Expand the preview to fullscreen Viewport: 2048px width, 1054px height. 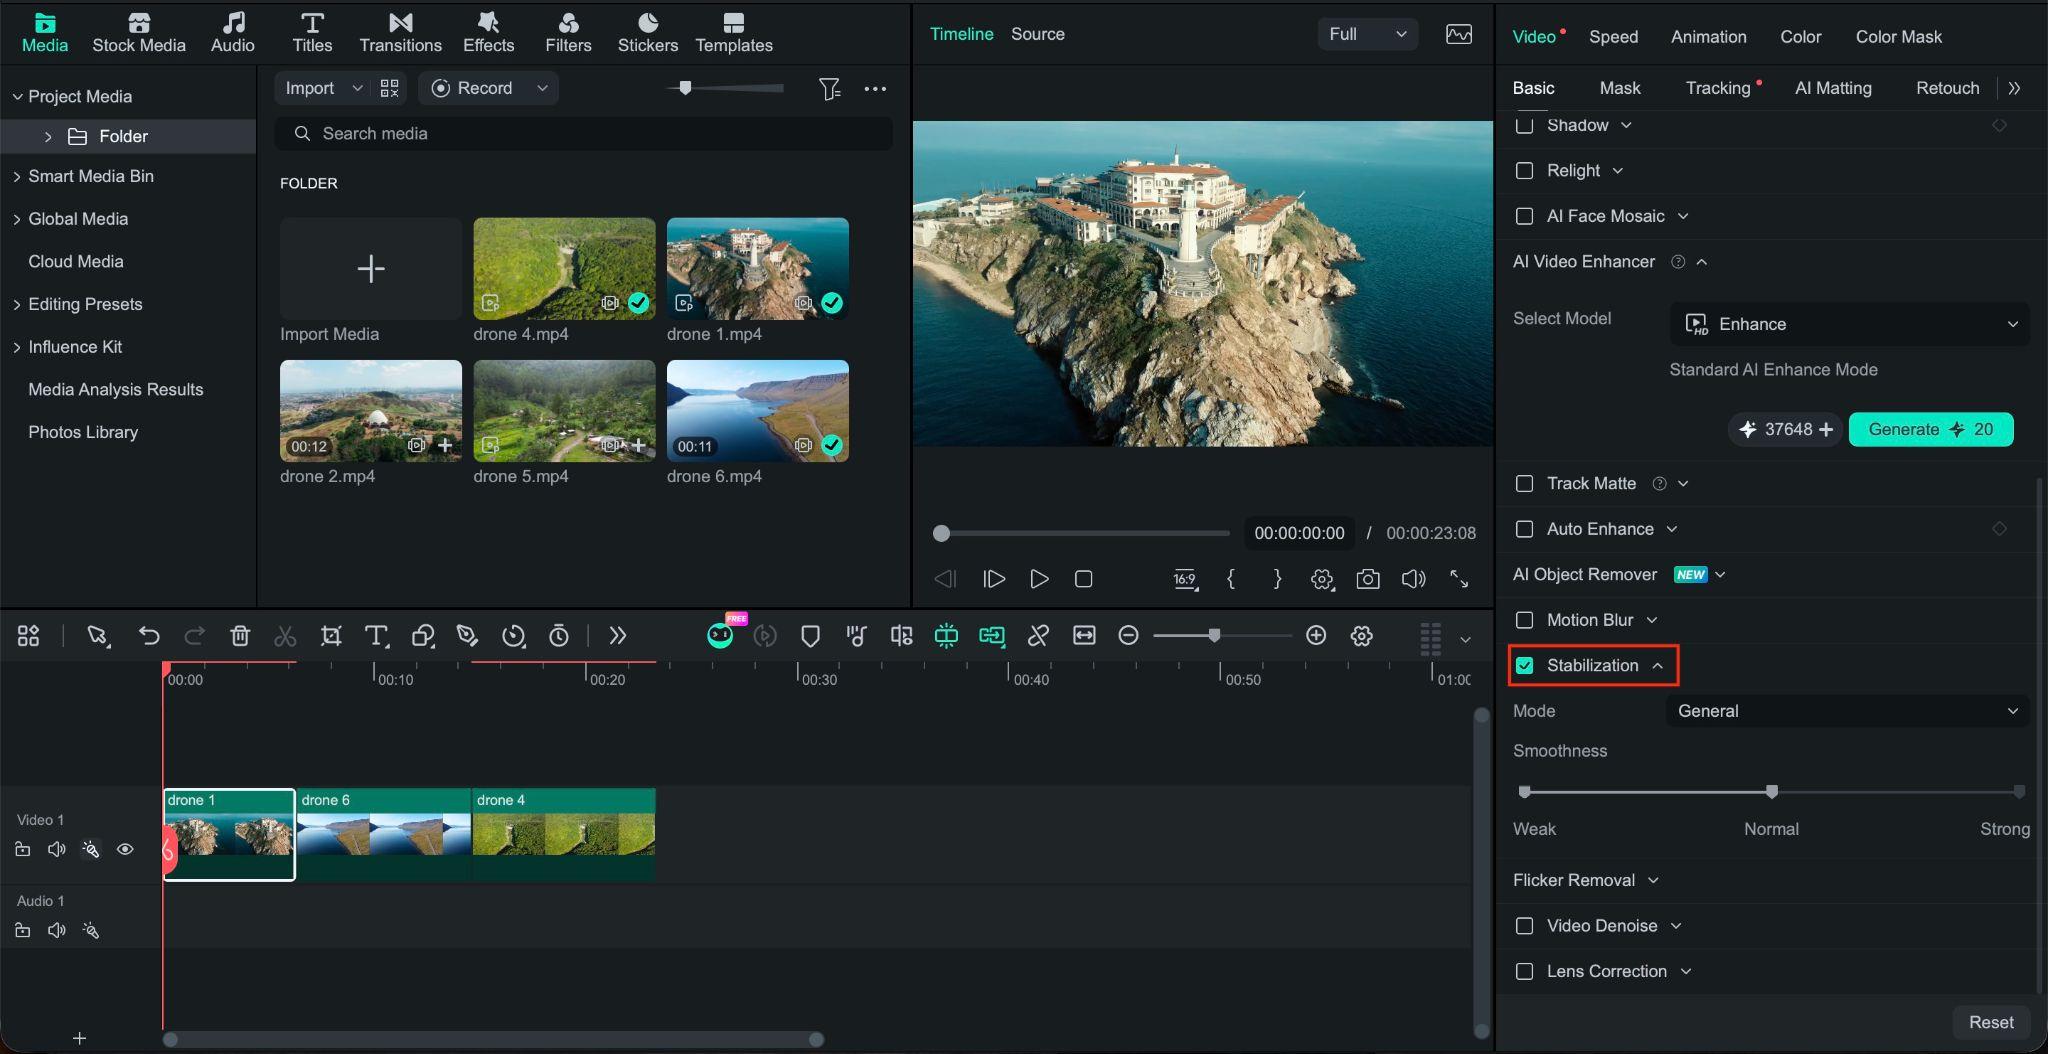[1459, 579]
